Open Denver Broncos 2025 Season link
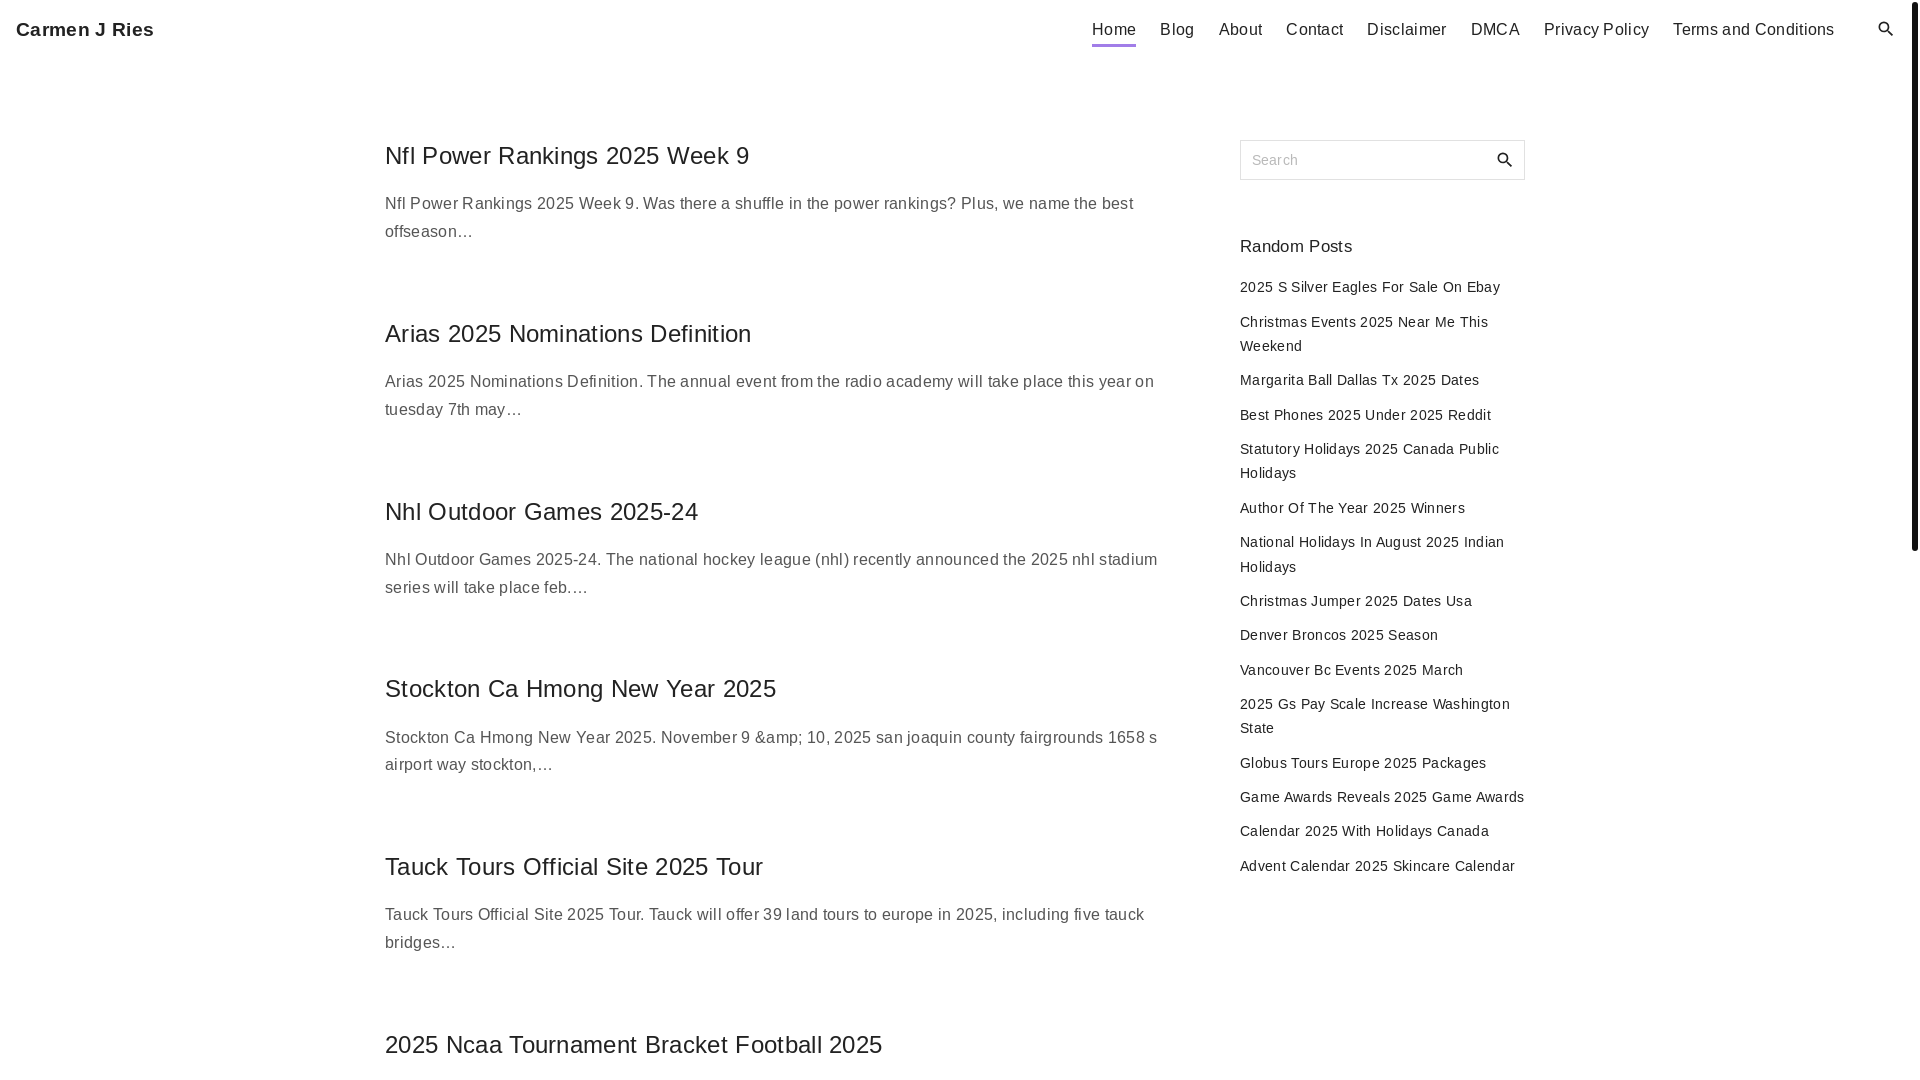1920x1080 pixels. click(1339, 635)
